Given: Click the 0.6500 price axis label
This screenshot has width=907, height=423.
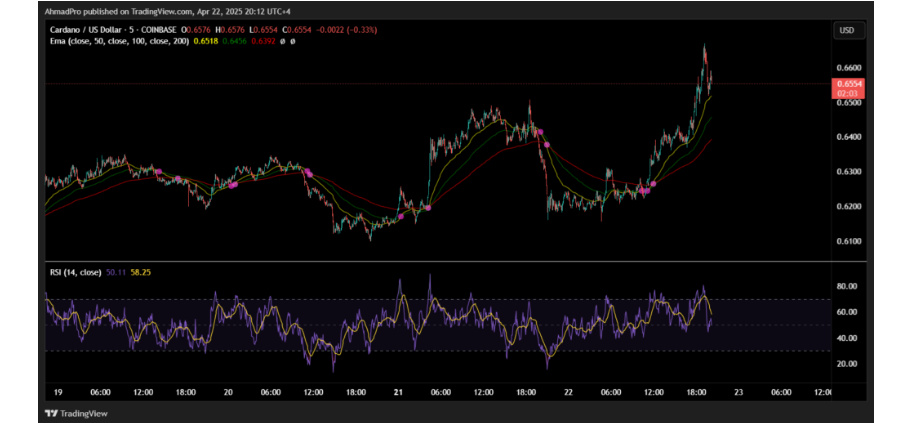Looking at the screenshot, I should (x=847, y=102).
